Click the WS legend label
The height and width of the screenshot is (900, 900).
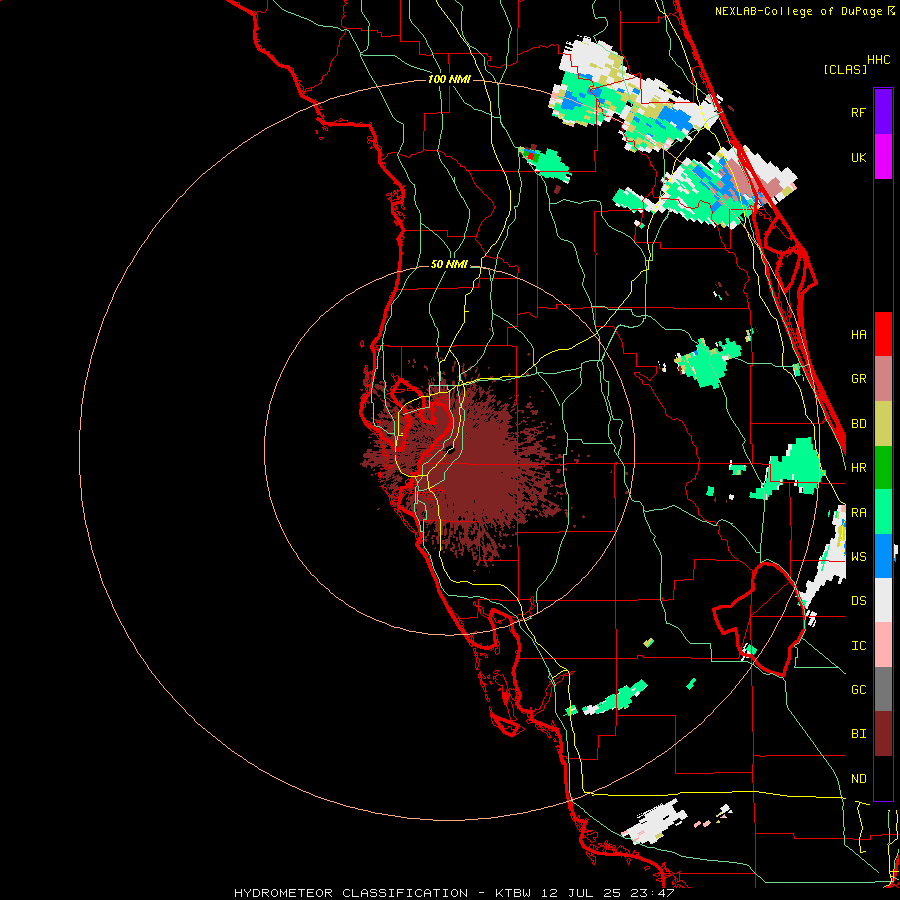[859, 556]
